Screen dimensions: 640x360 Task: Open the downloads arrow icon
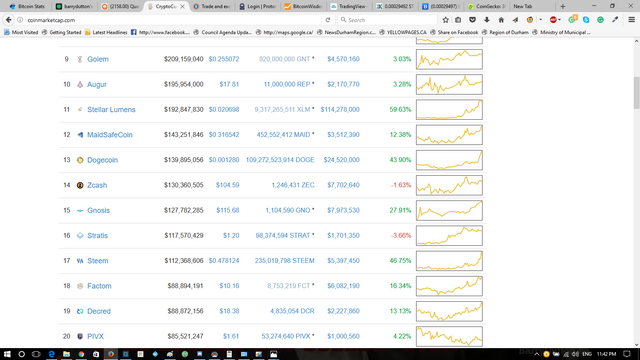click(x=487, y=20)
